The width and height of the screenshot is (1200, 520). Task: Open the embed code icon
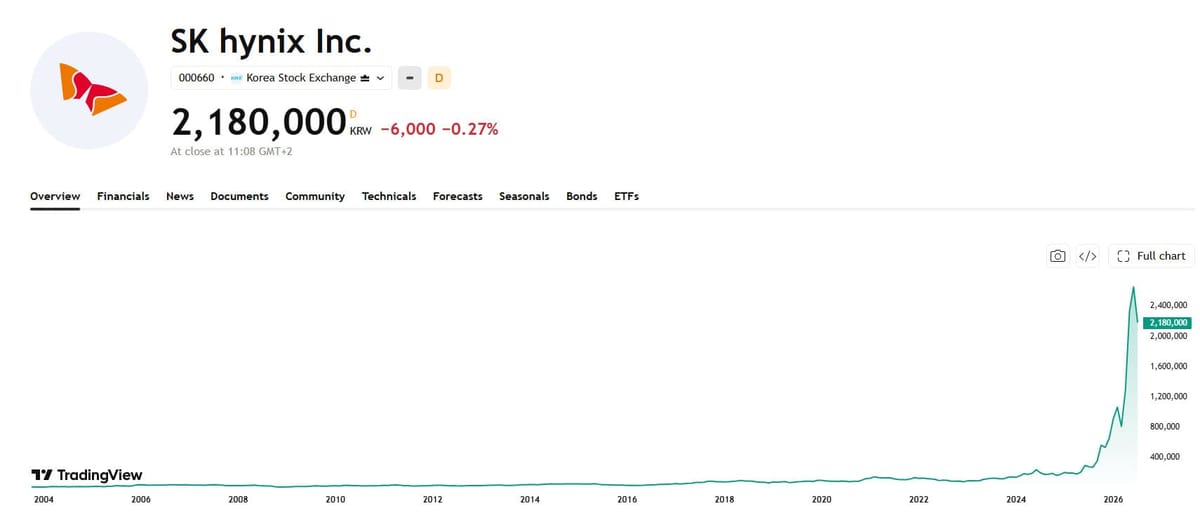coord(1088,256)
